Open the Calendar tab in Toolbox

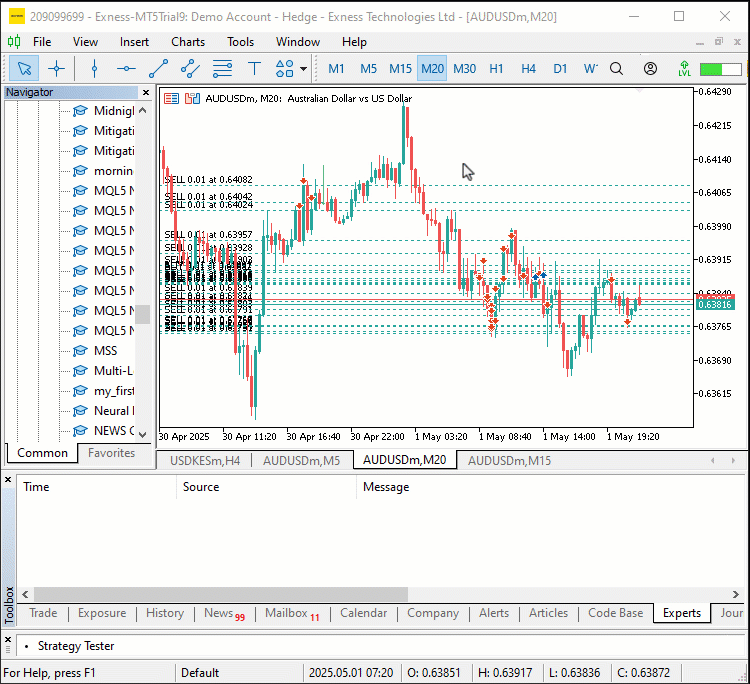click(x=364, y=613)
